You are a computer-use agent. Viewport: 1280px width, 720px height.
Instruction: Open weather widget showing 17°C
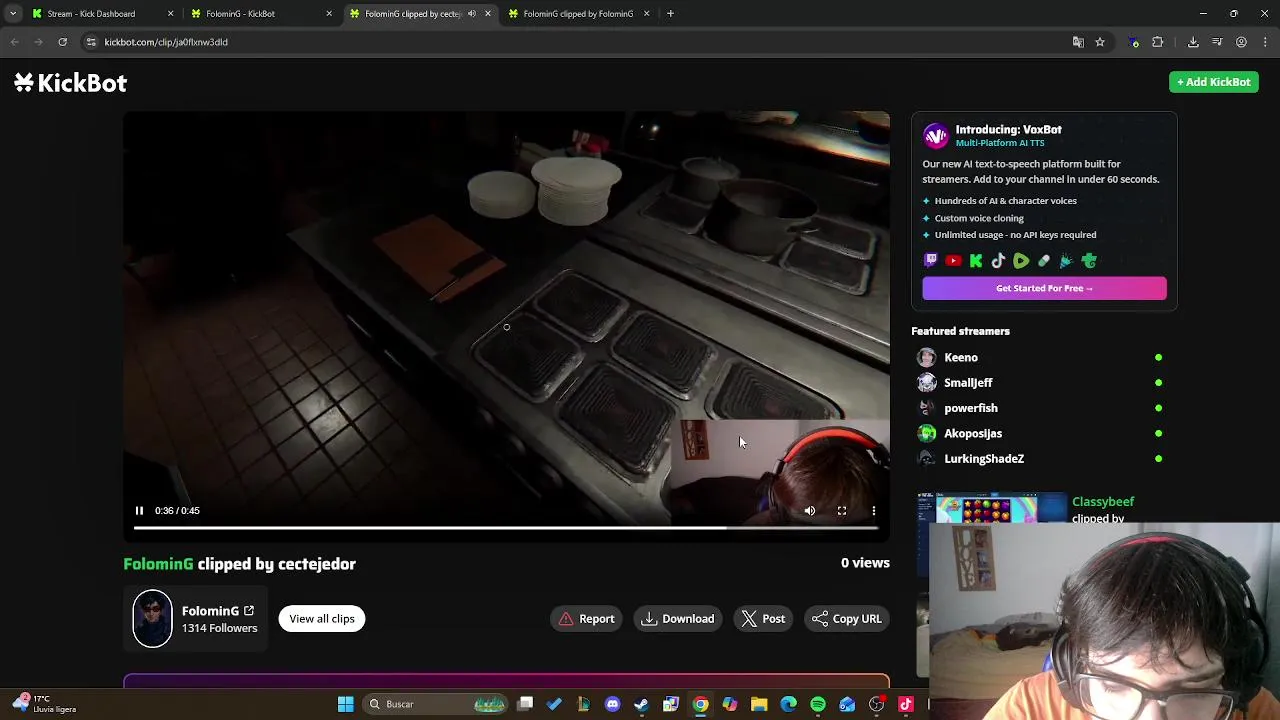(42, 704)
